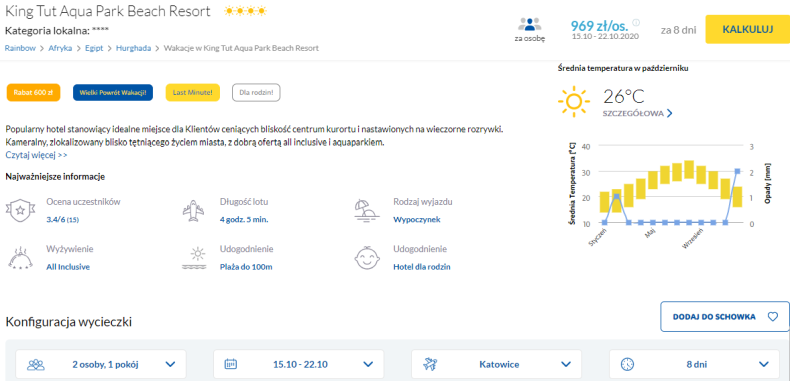
Task: Click the '26°C' average temperature value
Action: point(624,96)
